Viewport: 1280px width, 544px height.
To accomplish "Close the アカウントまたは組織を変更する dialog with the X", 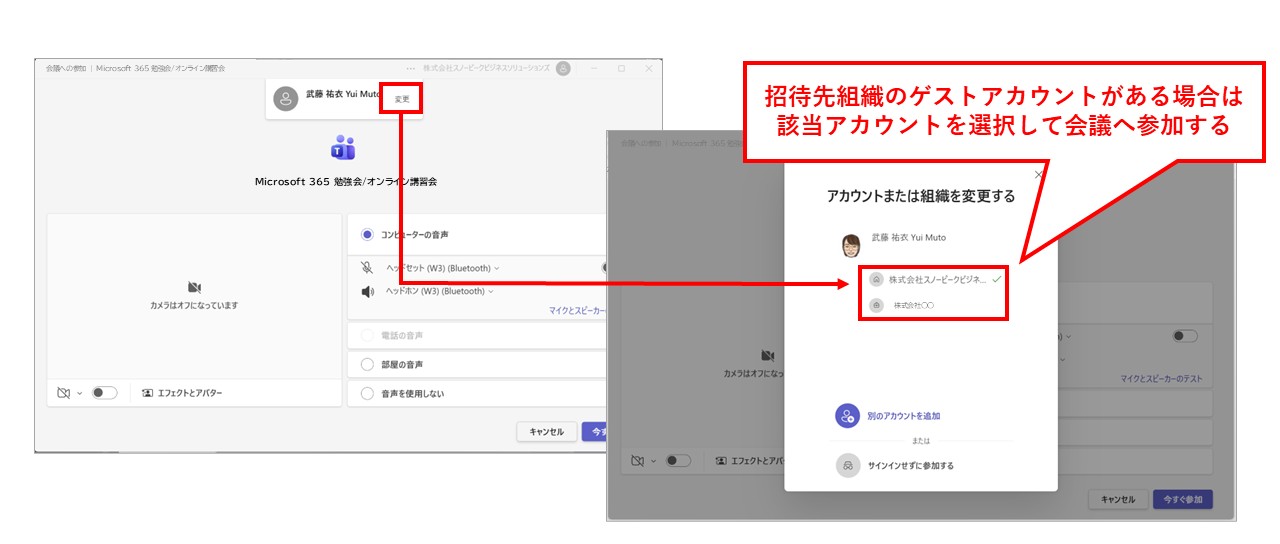I will pyautogui.click(x=1038, y=174).
